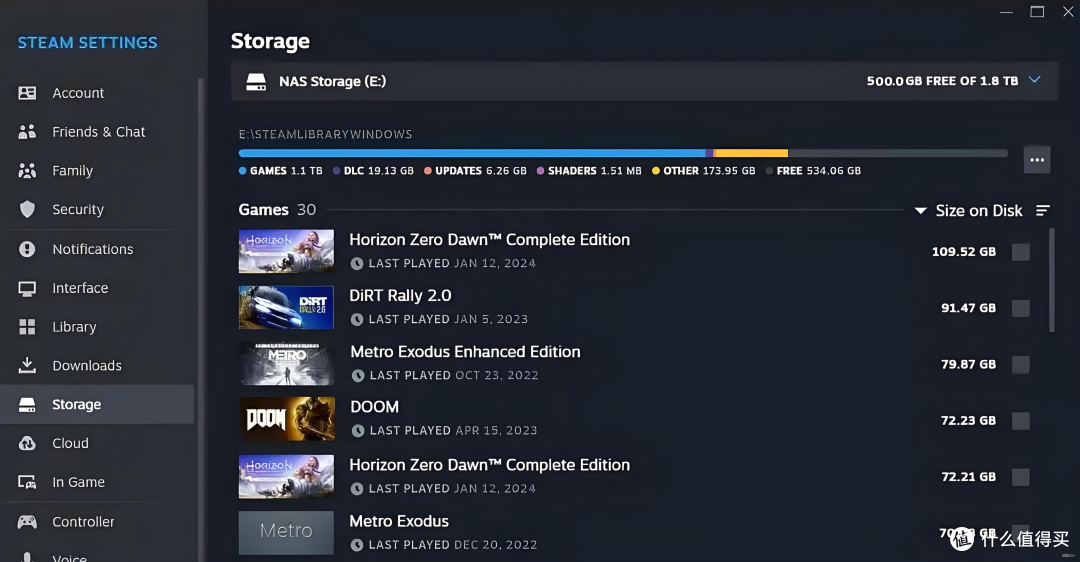Screen dimensions: 1080x562
Task: Click the Notifications alert icon
Action: tap(27, 249)
